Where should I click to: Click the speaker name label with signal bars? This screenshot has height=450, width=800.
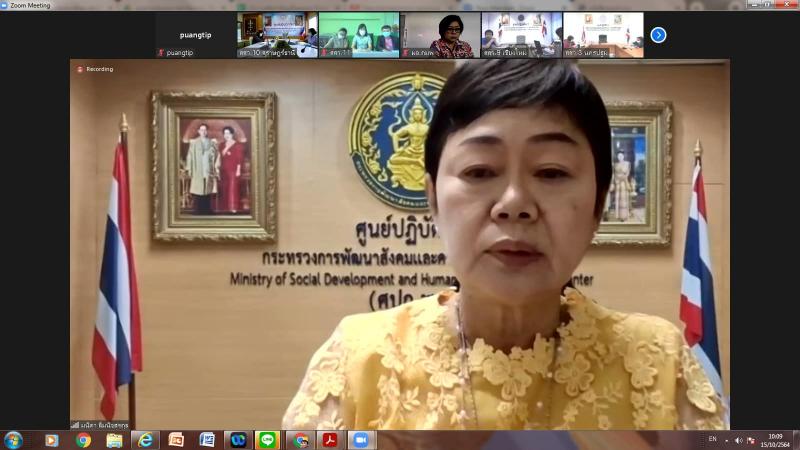pyautogui.click(x=100, y=425)
